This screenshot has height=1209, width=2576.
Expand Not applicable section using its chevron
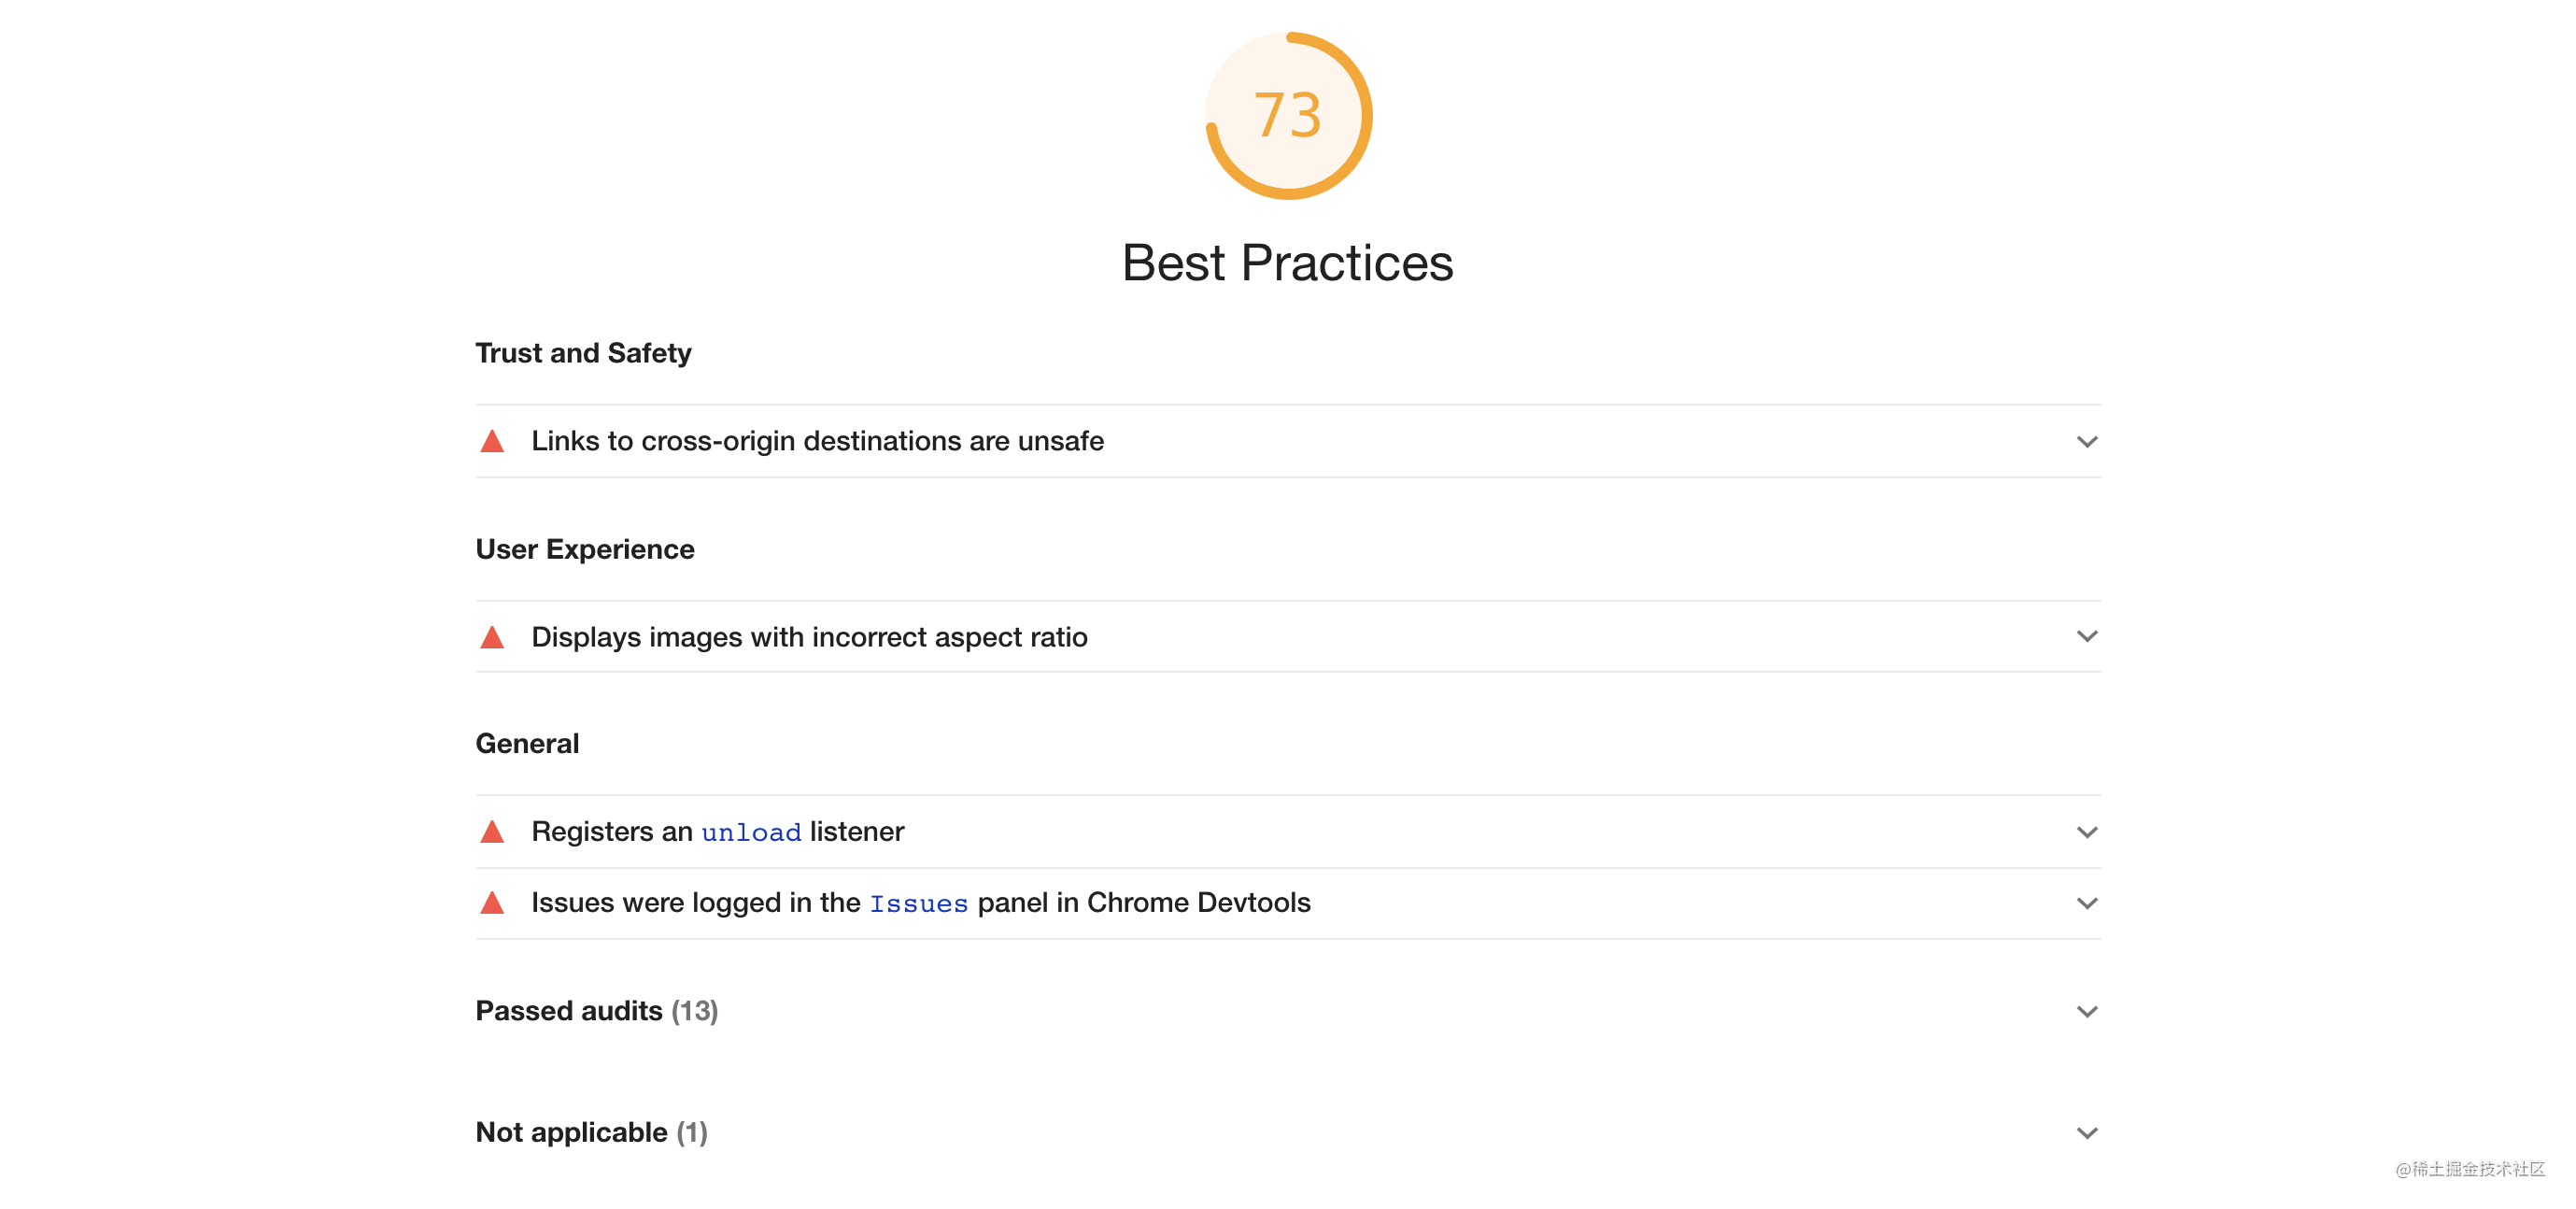coord(2087,1133)
